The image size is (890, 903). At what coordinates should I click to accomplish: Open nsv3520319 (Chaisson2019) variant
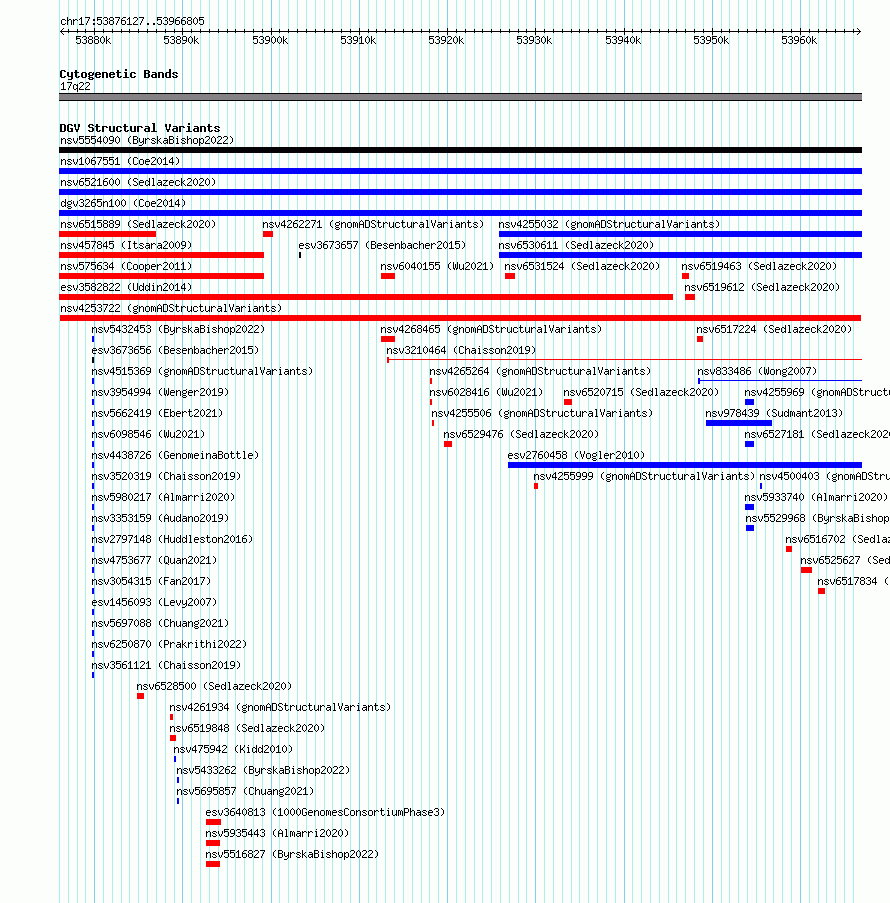166,476
